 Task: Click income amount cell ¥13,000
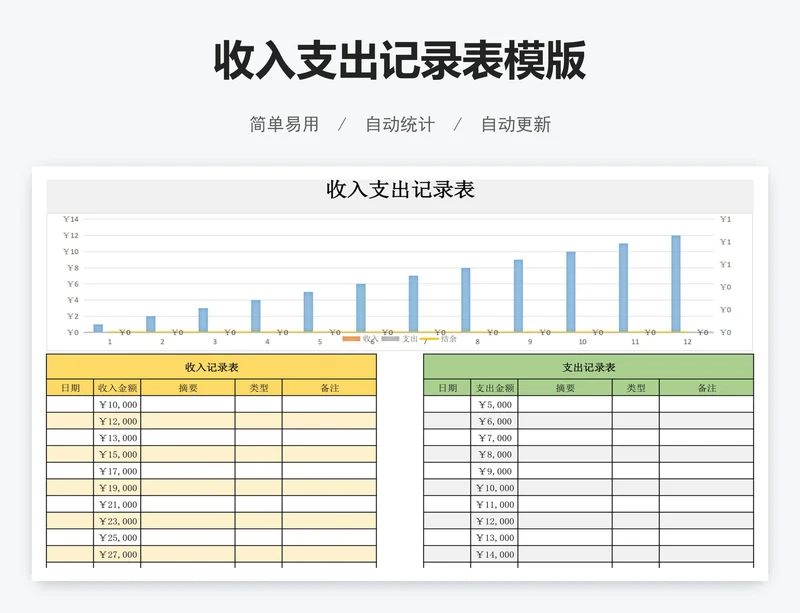(117, 438)
